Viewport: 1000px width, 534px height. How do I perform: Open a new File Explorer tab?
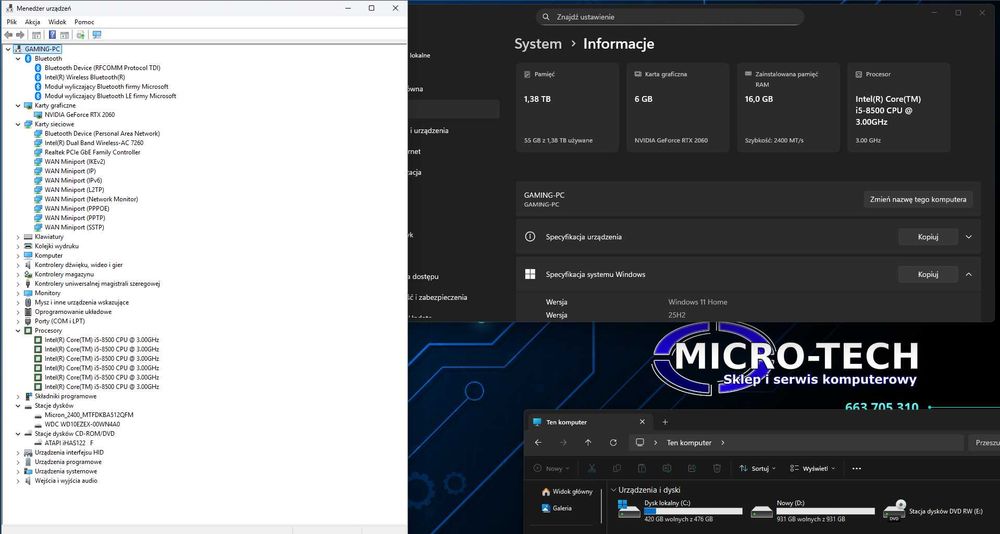665,422
